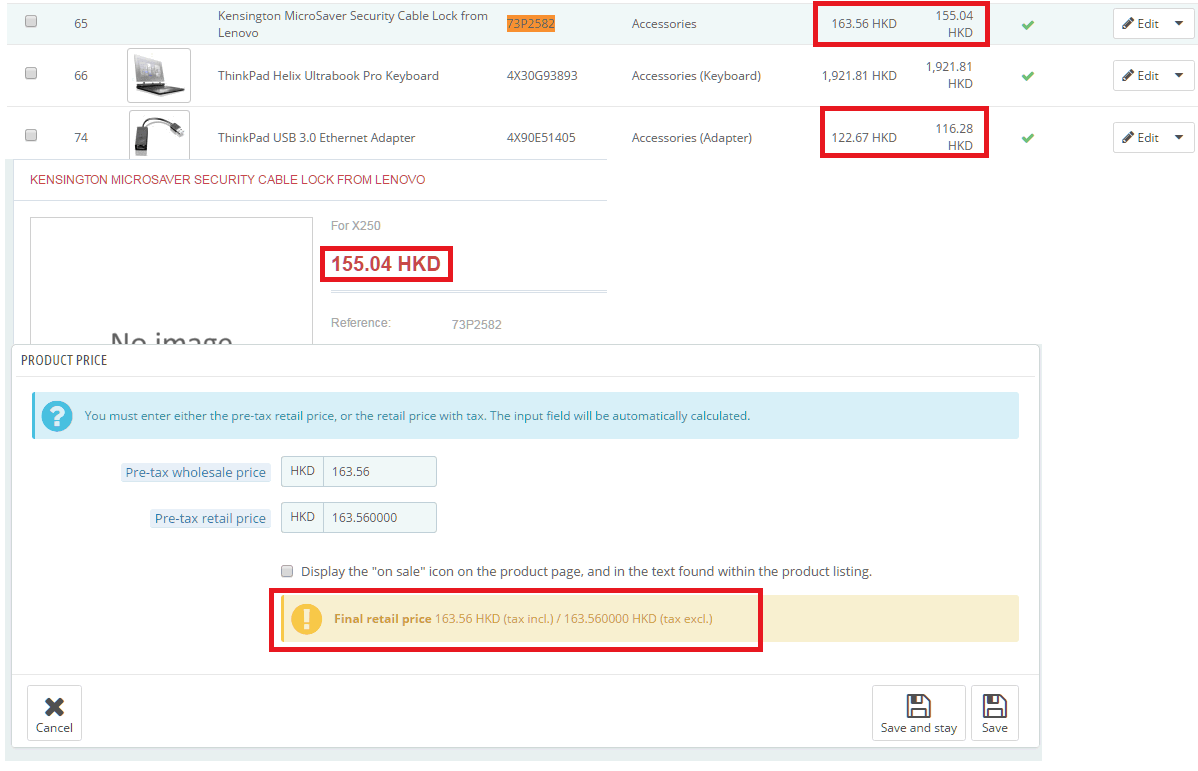This screenshot has width=1198, height=771.
Task: Click the 1,921.81 HKD base price cell
Action: [859, 76]
